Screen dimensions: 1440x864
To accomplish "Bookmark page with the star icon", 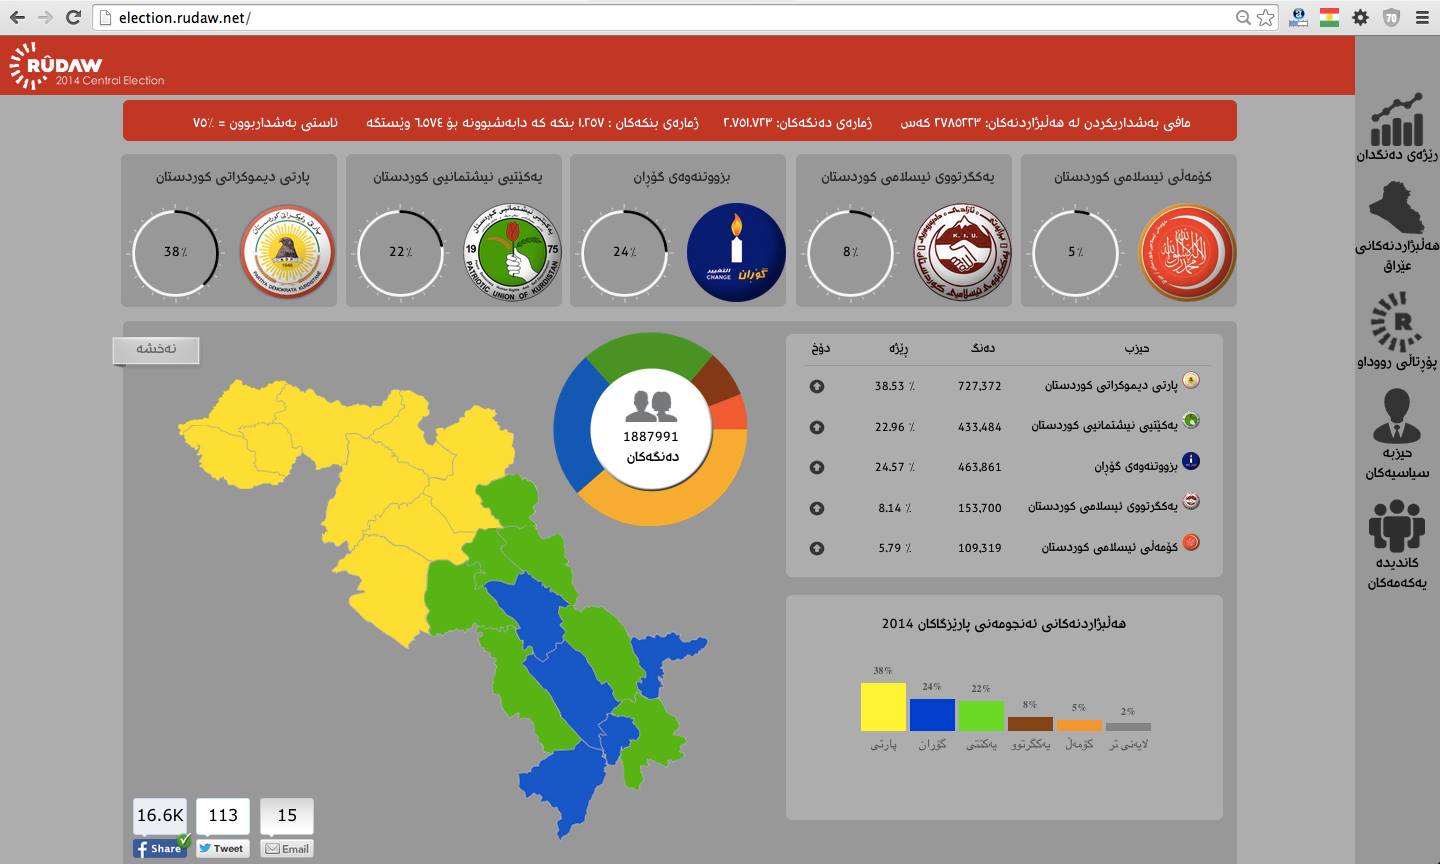I will [x=1266, y=17].
